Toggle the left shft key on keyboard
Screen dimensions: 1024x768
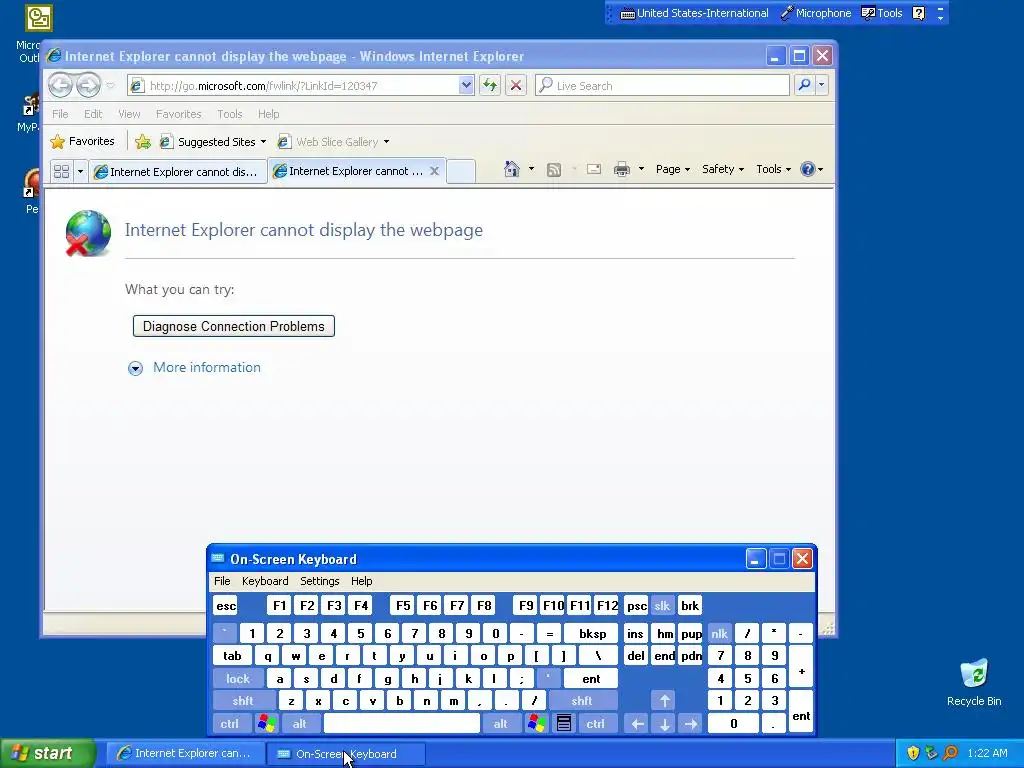click(x=243, y=701)
